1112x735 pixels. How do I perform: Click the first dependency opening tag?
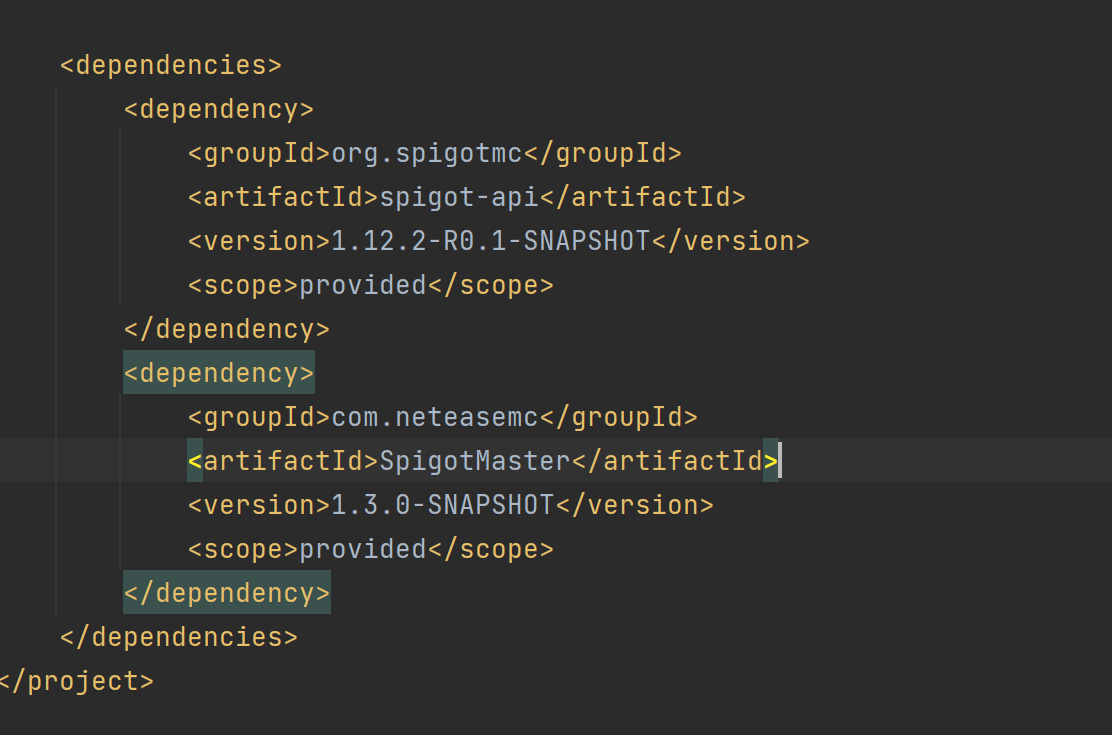click(x=219, y=109)
